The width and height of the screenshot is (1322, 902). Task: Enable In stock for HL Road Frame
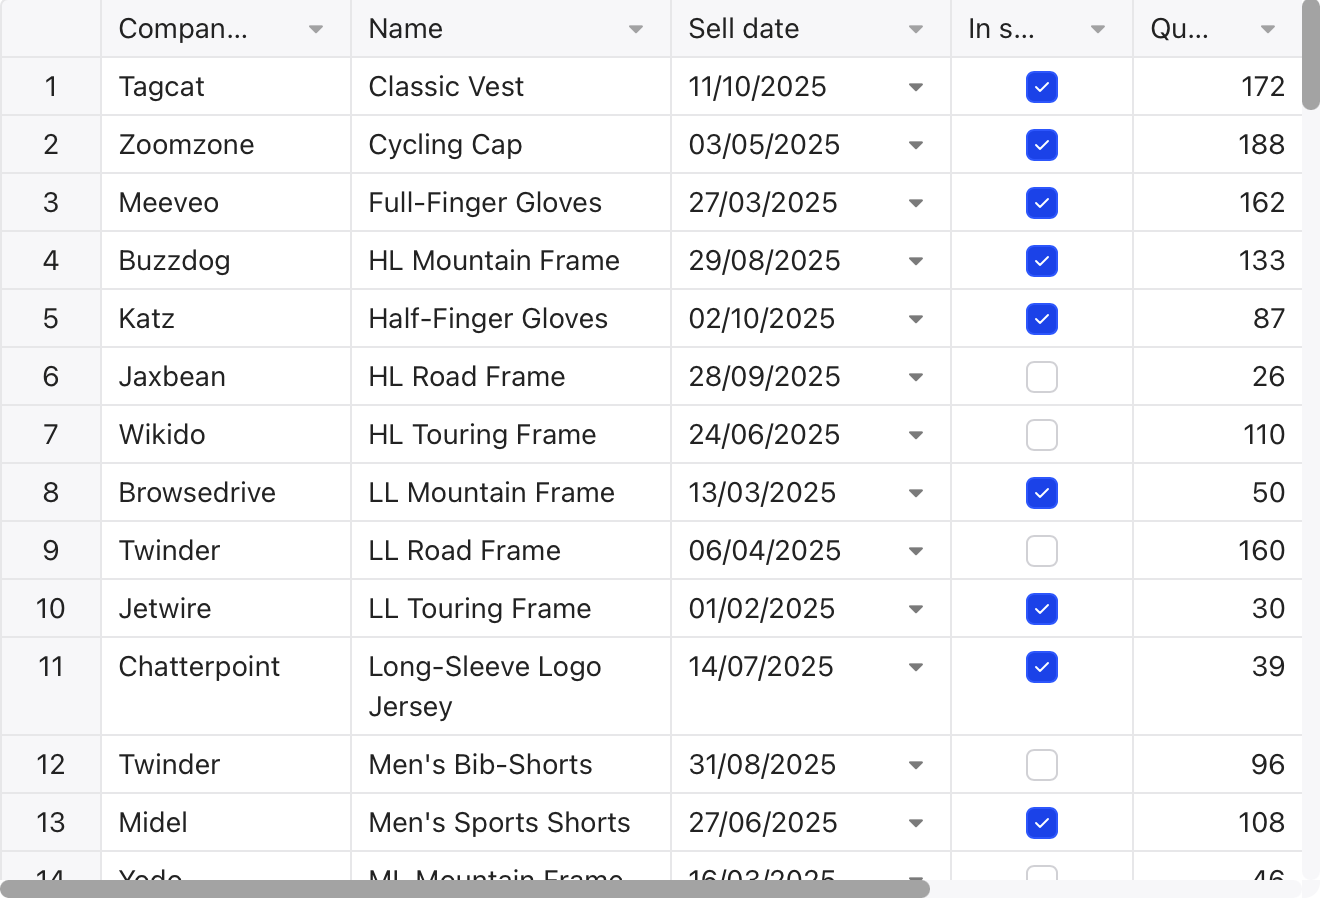tap(1042, 377)
